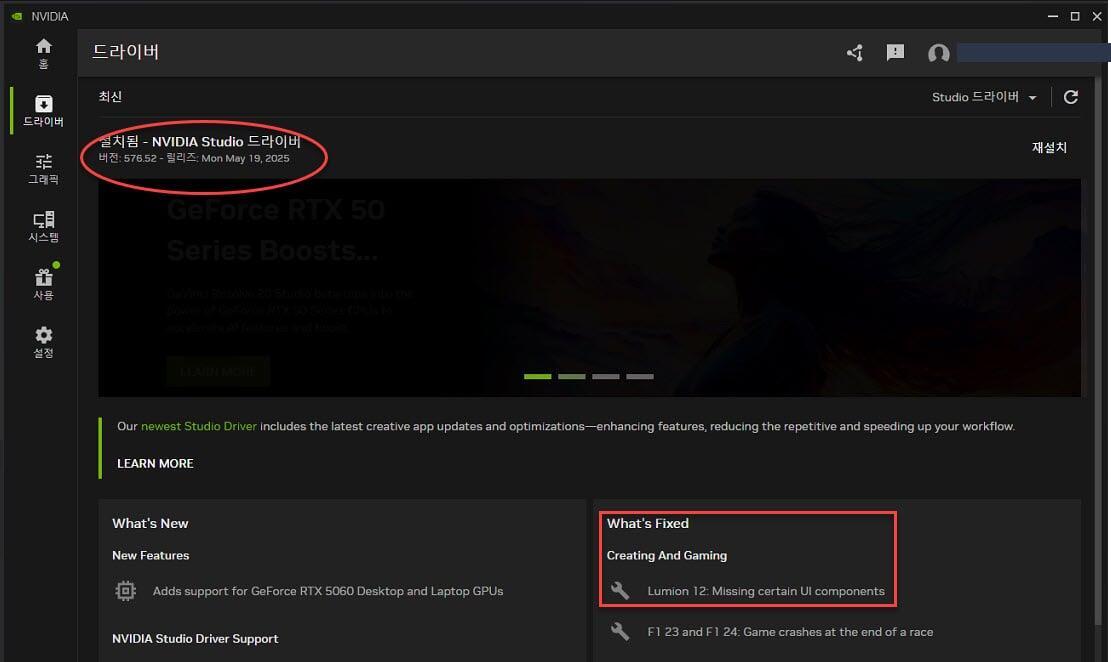Click the What's New heading

click(x=150, y=523)
